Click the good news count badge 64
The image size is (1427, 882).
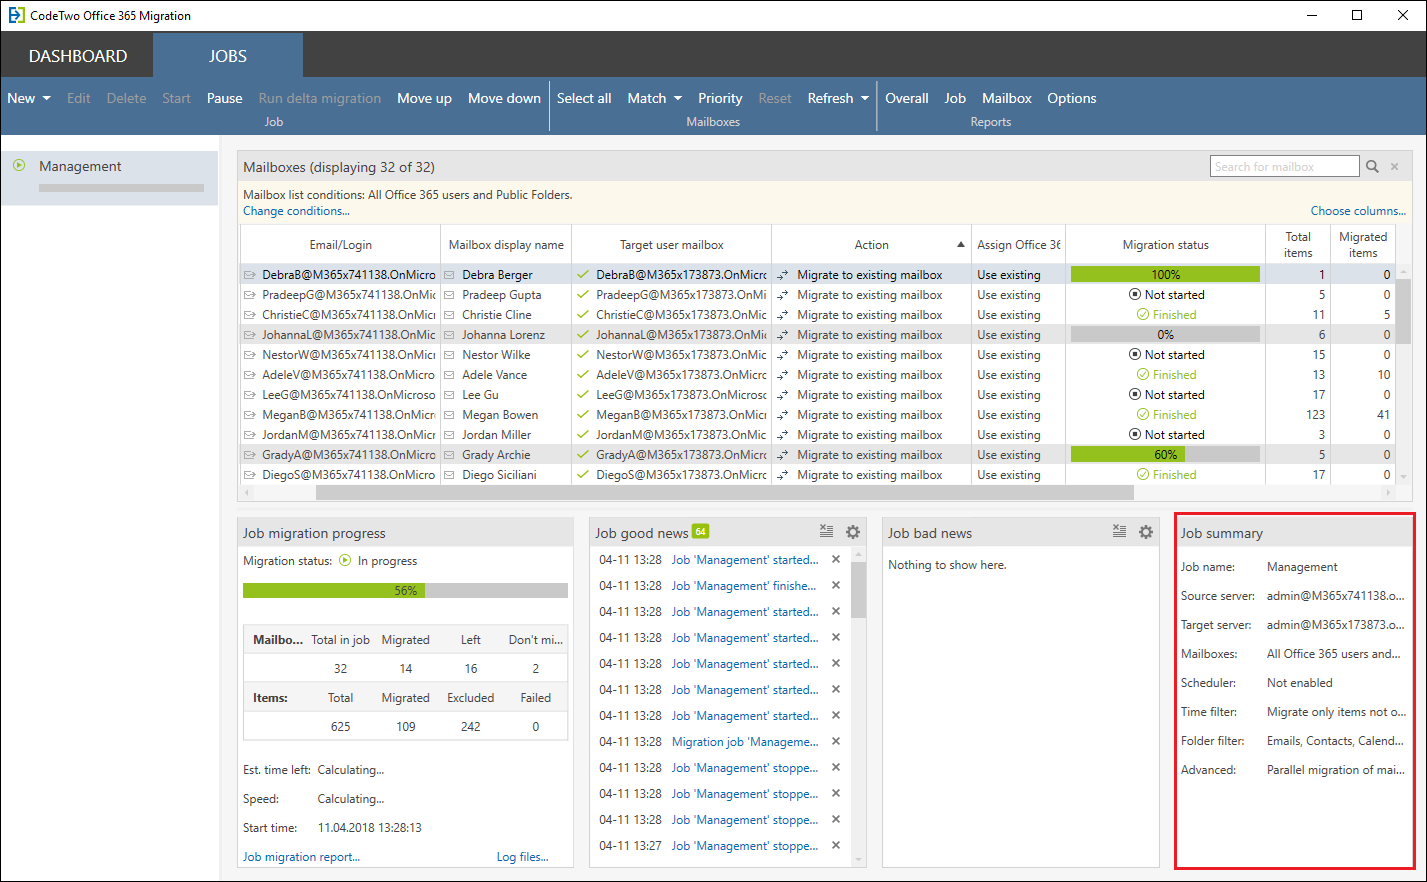click(700, 531)
